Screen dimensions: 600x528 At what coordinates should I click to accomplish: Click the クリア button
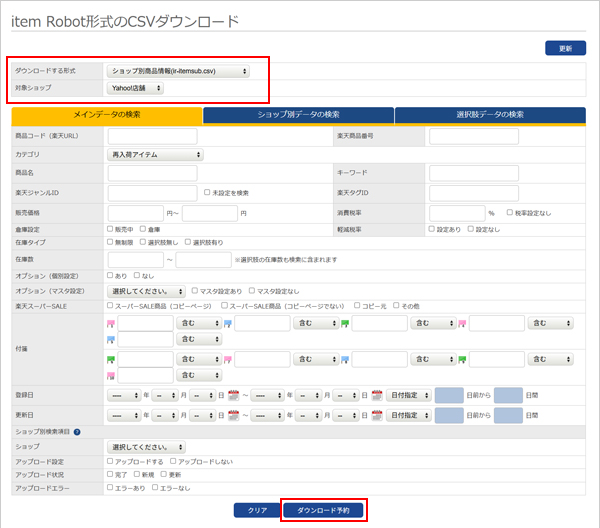(x=258, y=510)
